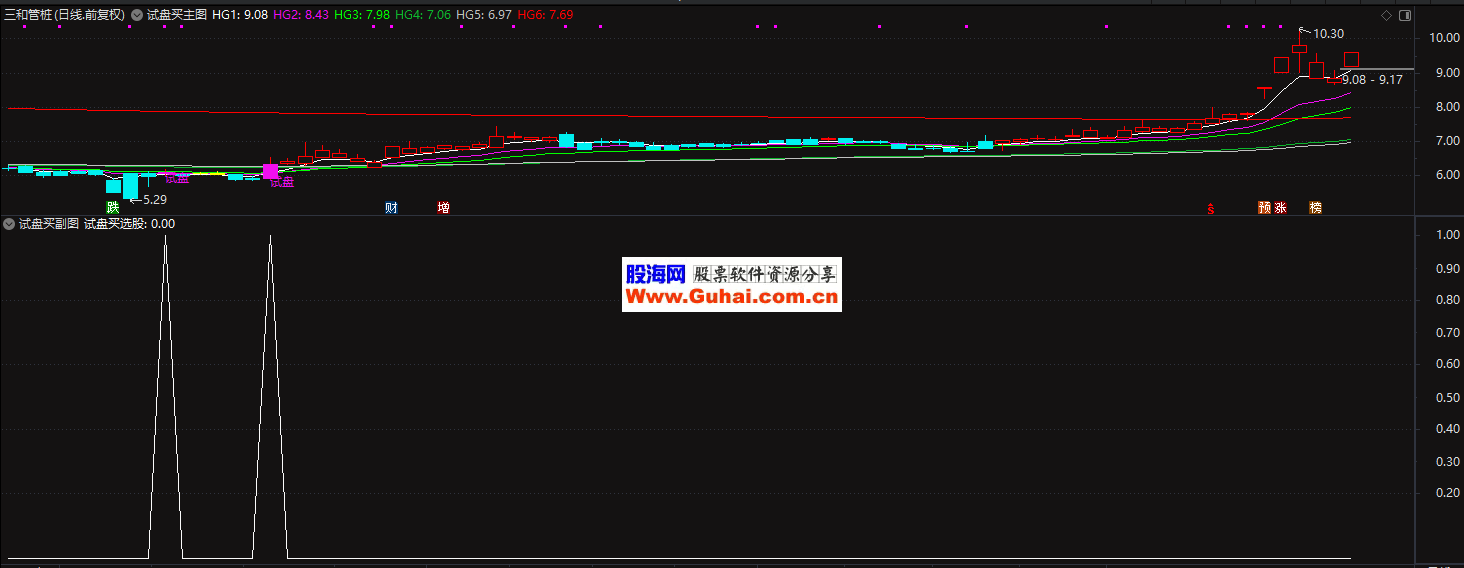Click the 5.29 low price label
Viewport: 1464px width, 568px height.
point(157,200)
